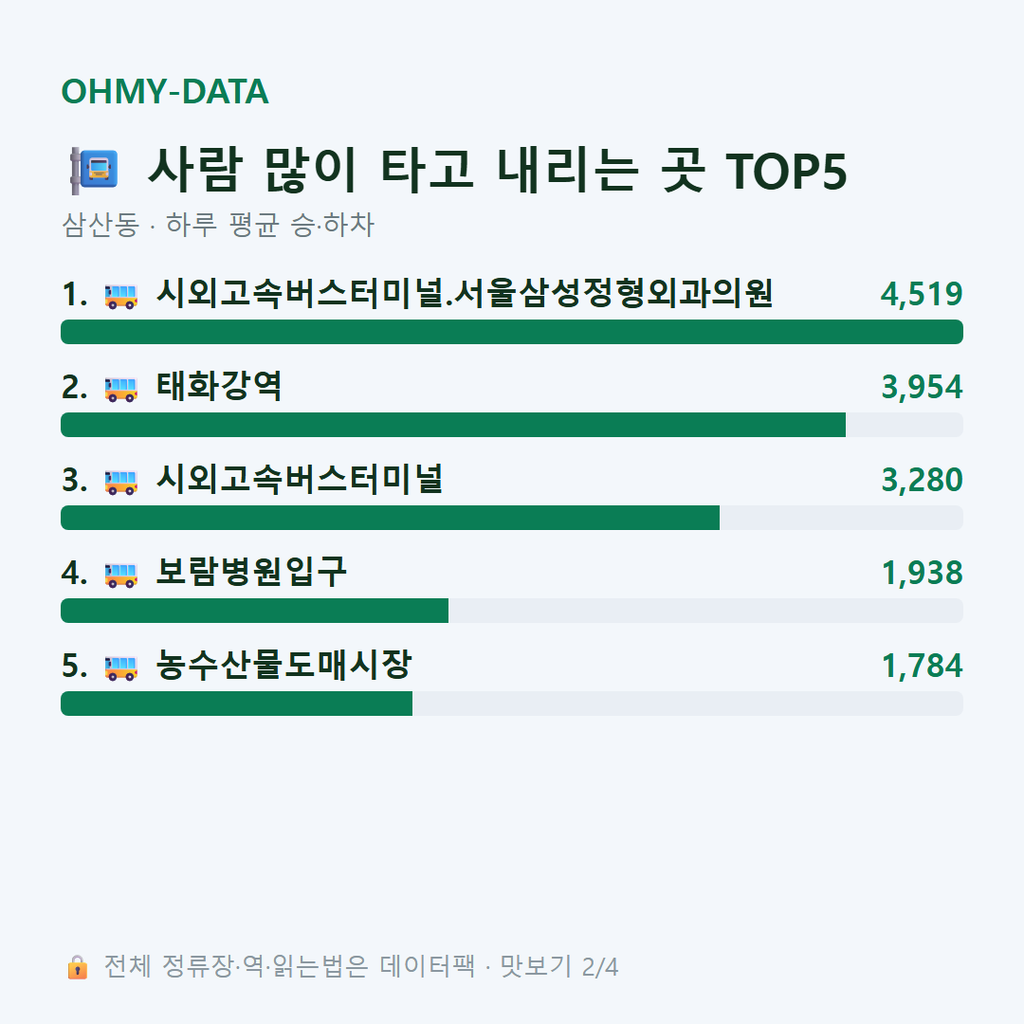The width and height of the screenshot is (1024, 1024).
Task: Click the 3,280 ridership value
Action: point(922,480)
